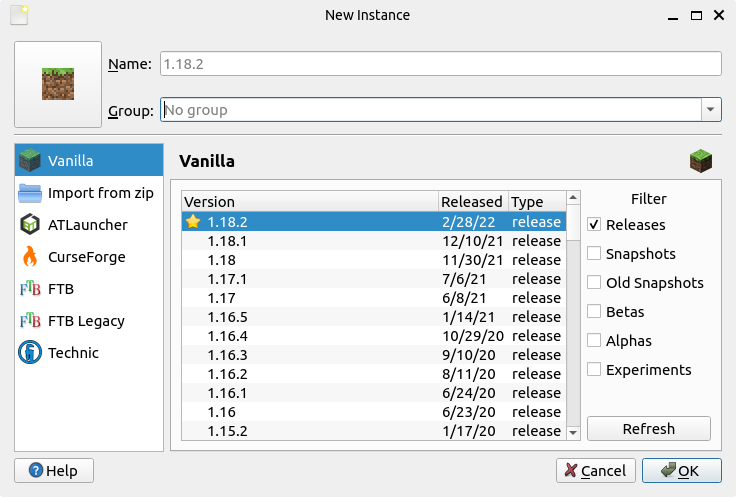Select the ATLauncher icon
Screen dimensions: 736x497
click(31, 225)
